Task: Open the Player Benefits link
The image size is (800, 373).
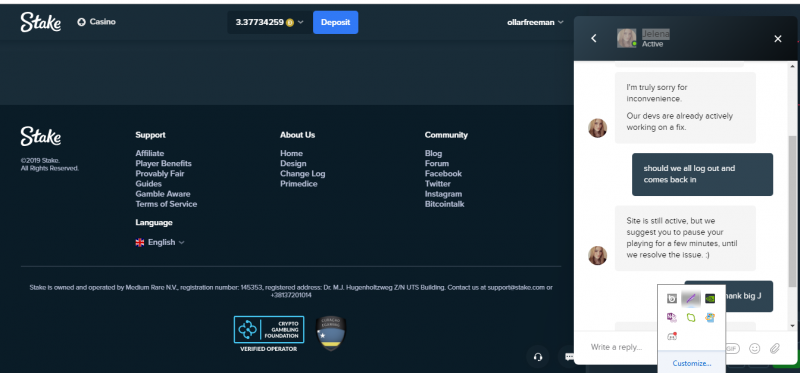Action: [x=163, y=163]
